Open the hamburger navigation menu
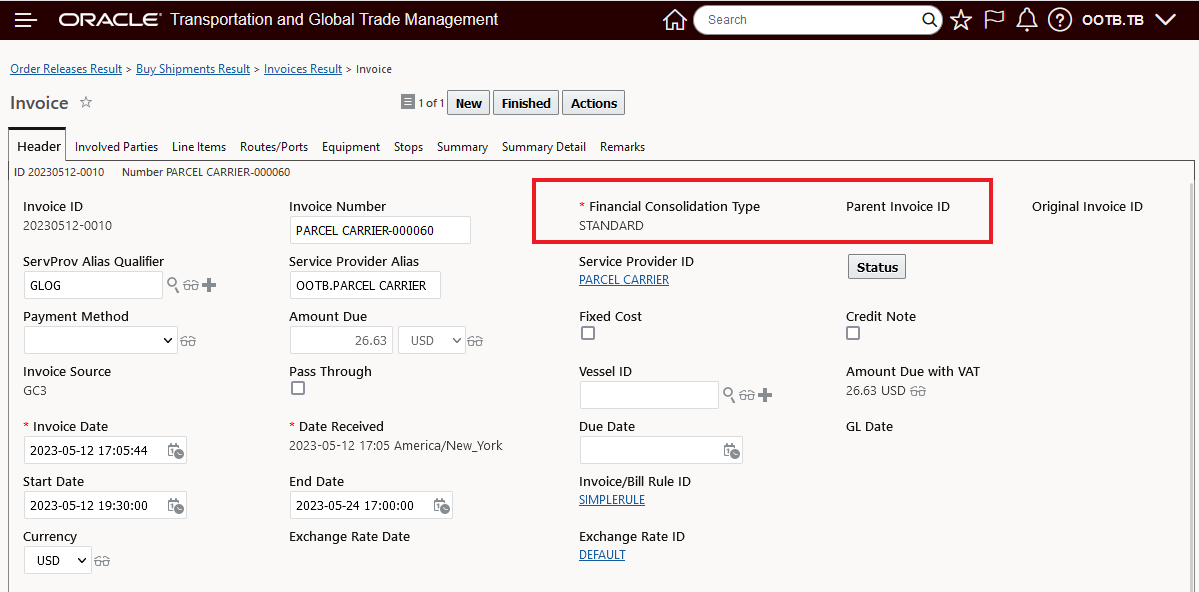The image size is (1199, 592). [26, 20]
